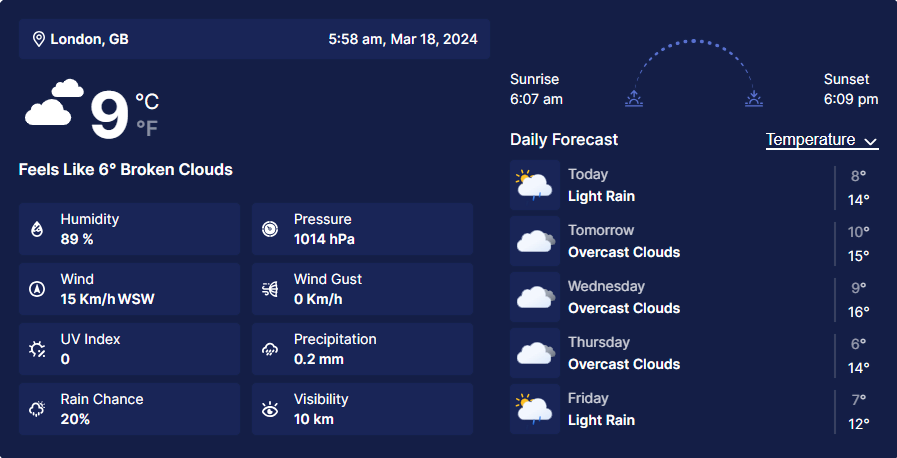Click the location pin icon beside London
Image resolution: width=897 pixels, height=458 pixels.
point(39,39)
